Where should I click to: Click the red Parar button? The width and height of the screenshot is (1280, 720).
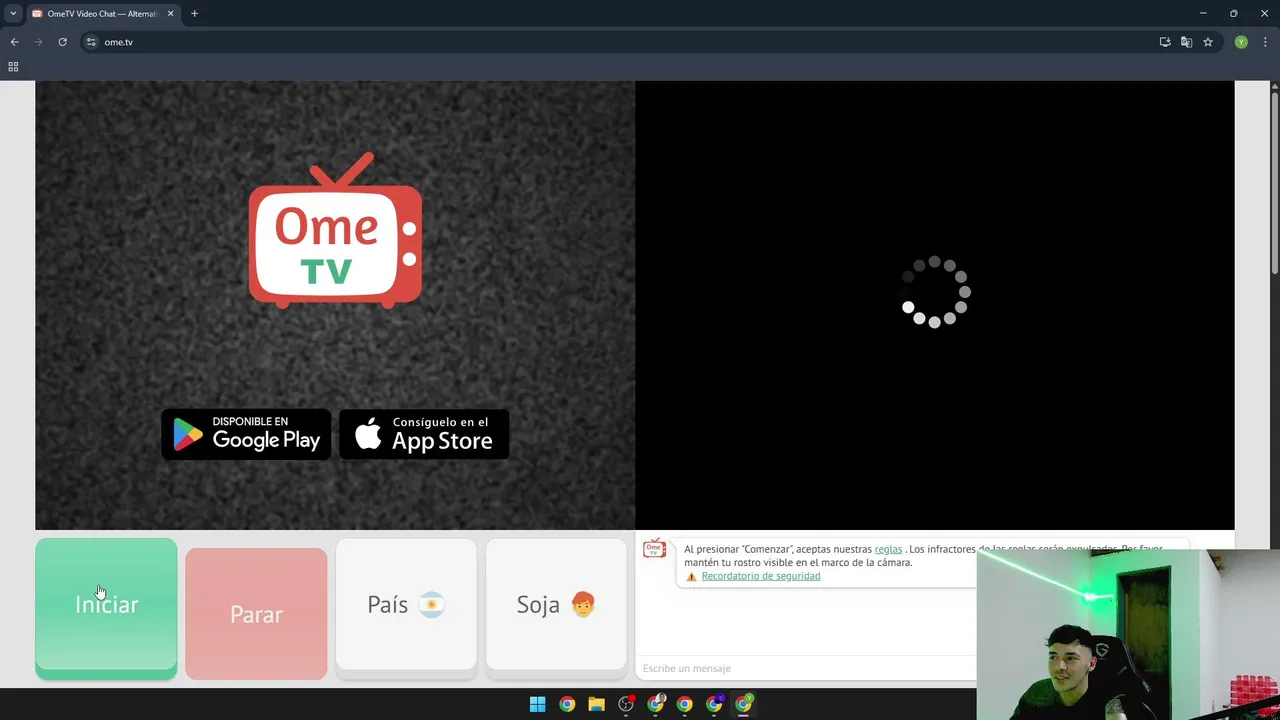click(256, 613)
